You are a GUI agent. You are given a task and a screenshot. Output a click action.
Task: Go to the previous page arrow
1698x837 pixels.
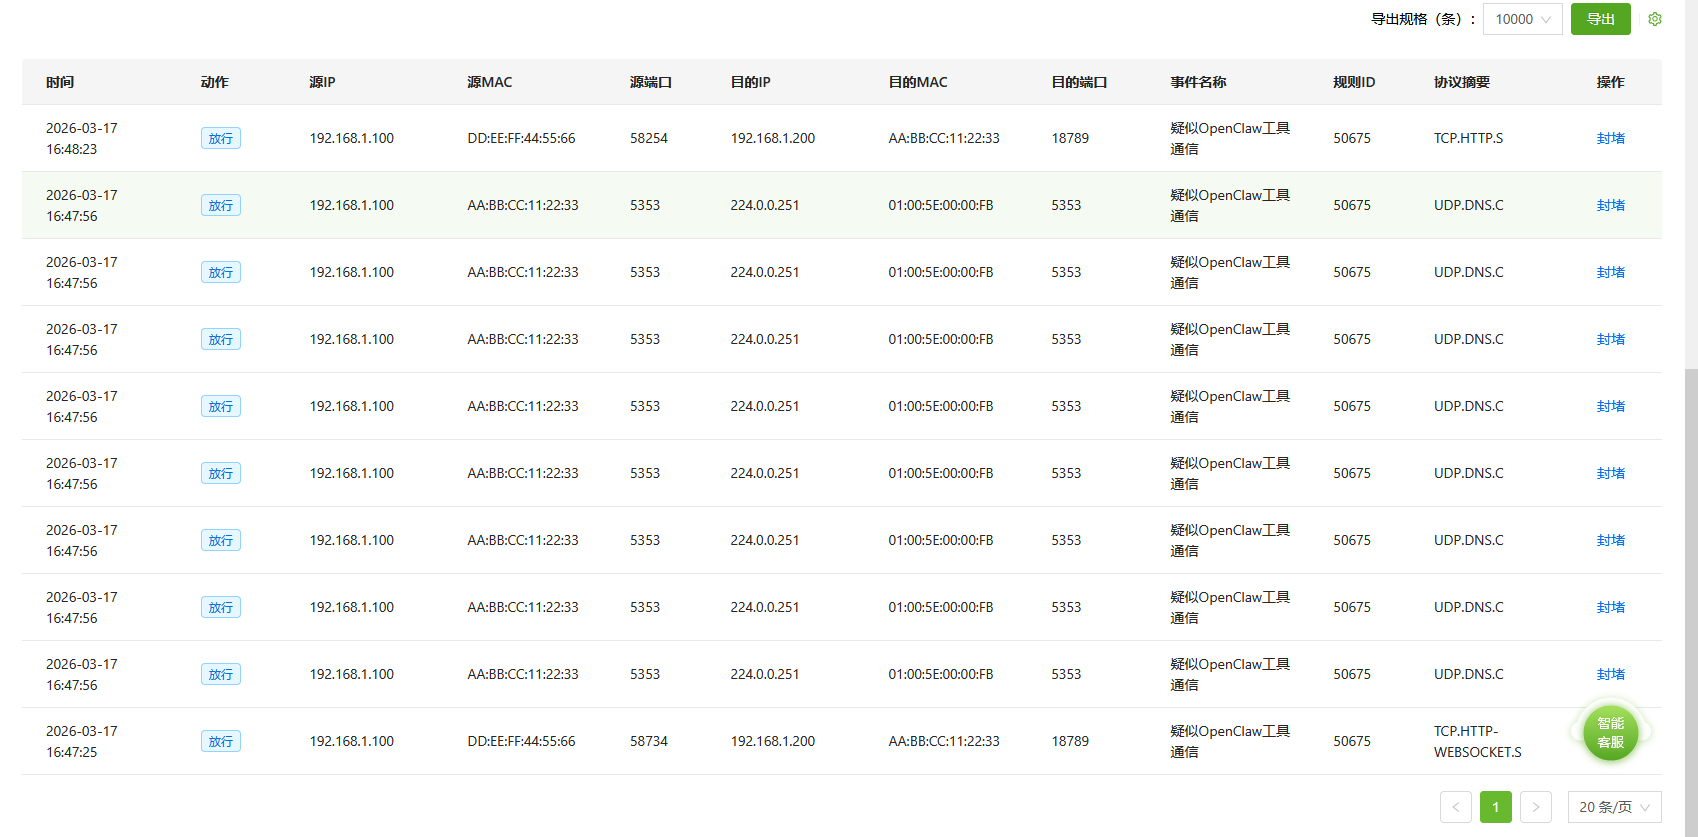click(1456, 807)
